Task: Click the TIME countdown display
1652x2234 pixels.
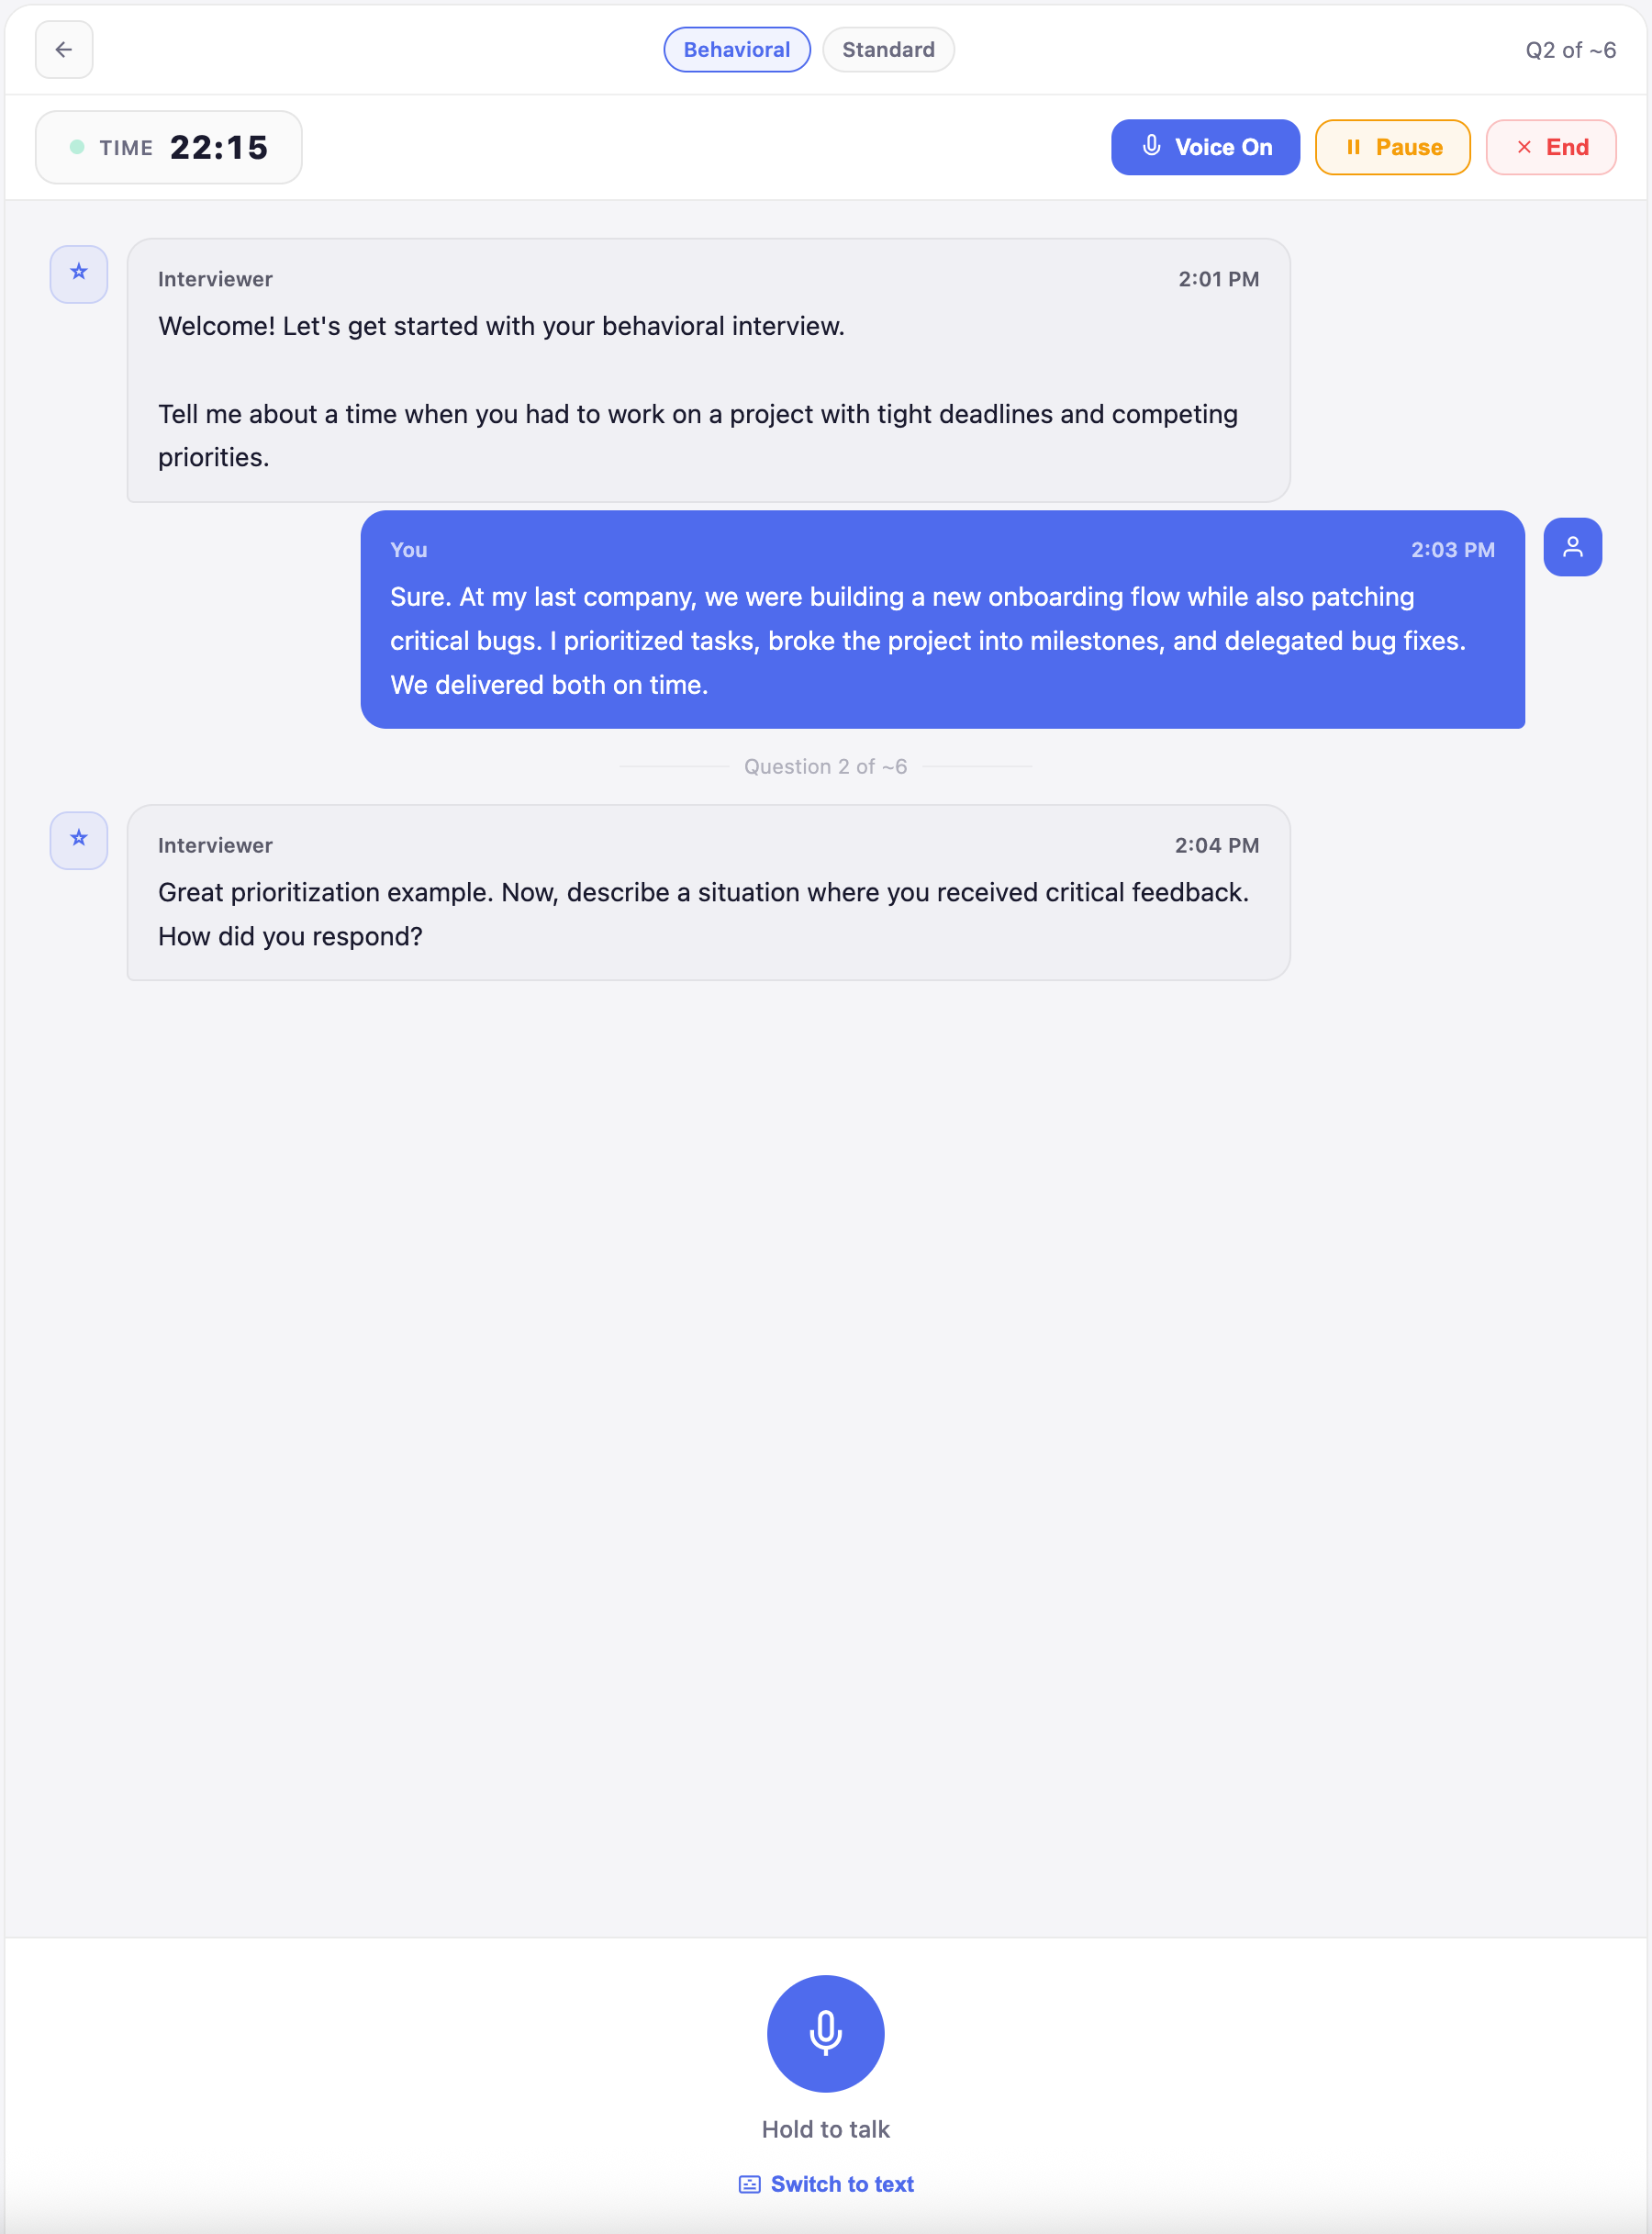Action: click(x=168, y=147)
